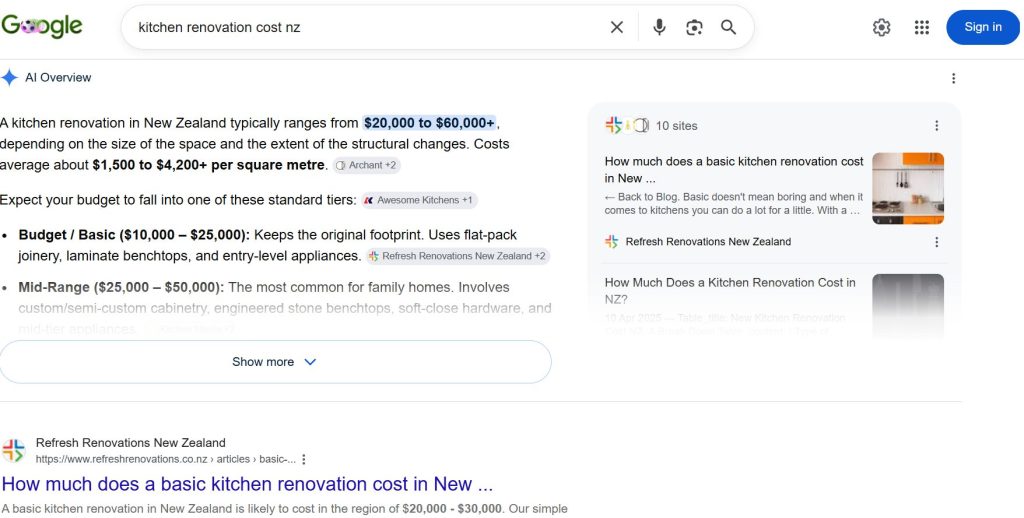Viewport: 1024px width, 518px height.
Task: Open sidebar article 'How much does a basic kitchen renovation cost'
Action: pos(734,169)
